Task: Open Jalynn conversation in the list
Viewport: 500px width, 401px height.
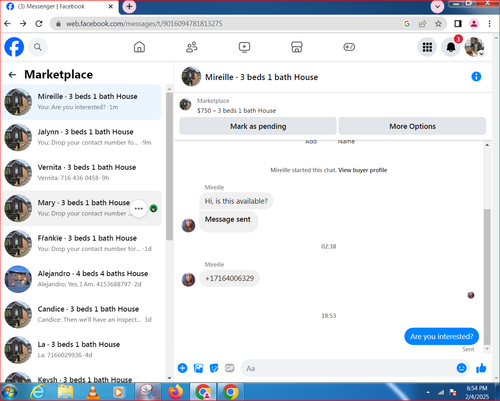Action: [81, 137]
